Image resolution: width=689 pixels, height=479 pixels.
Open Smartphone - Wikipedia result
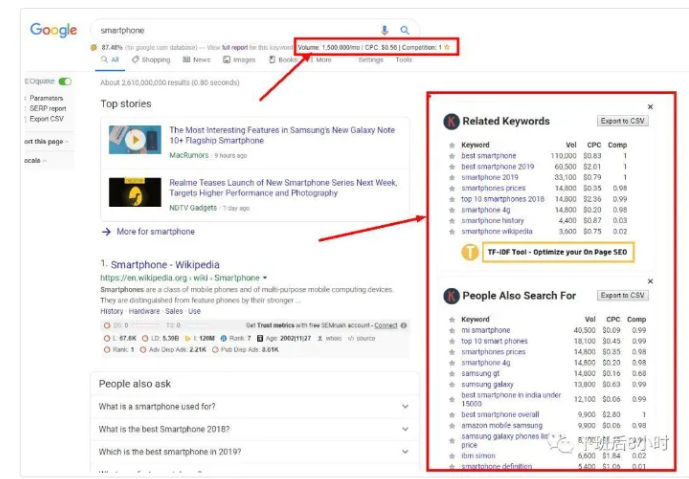tap(165, 265)
